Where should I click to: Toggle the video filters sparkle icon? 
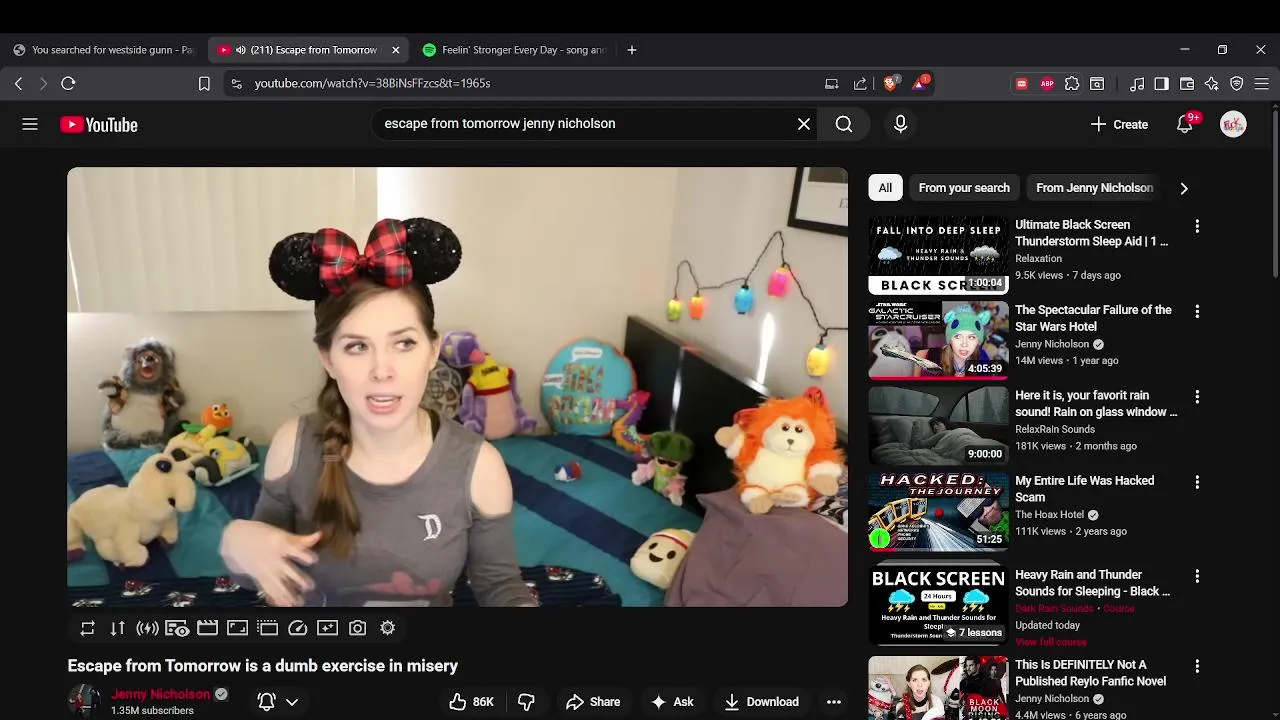(327, 628)
